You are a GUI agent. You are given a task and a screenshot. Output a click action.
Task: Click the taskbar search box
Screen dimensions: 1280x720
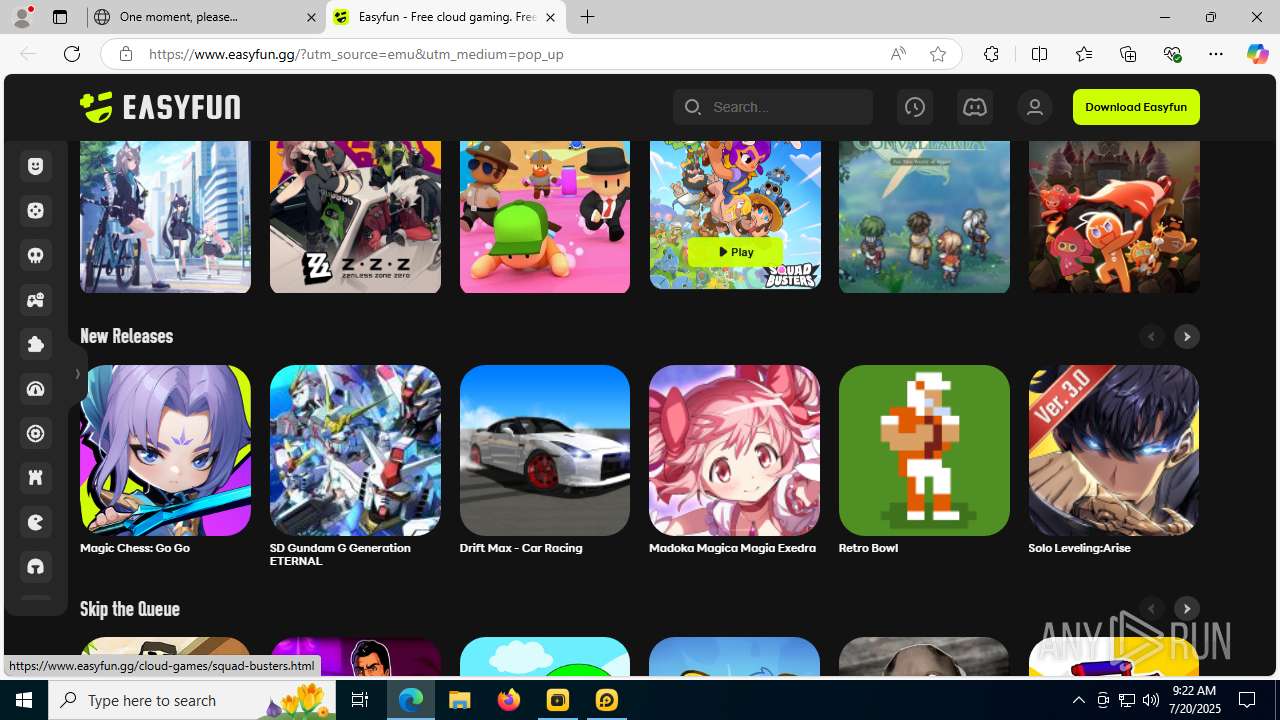point(192,700)
